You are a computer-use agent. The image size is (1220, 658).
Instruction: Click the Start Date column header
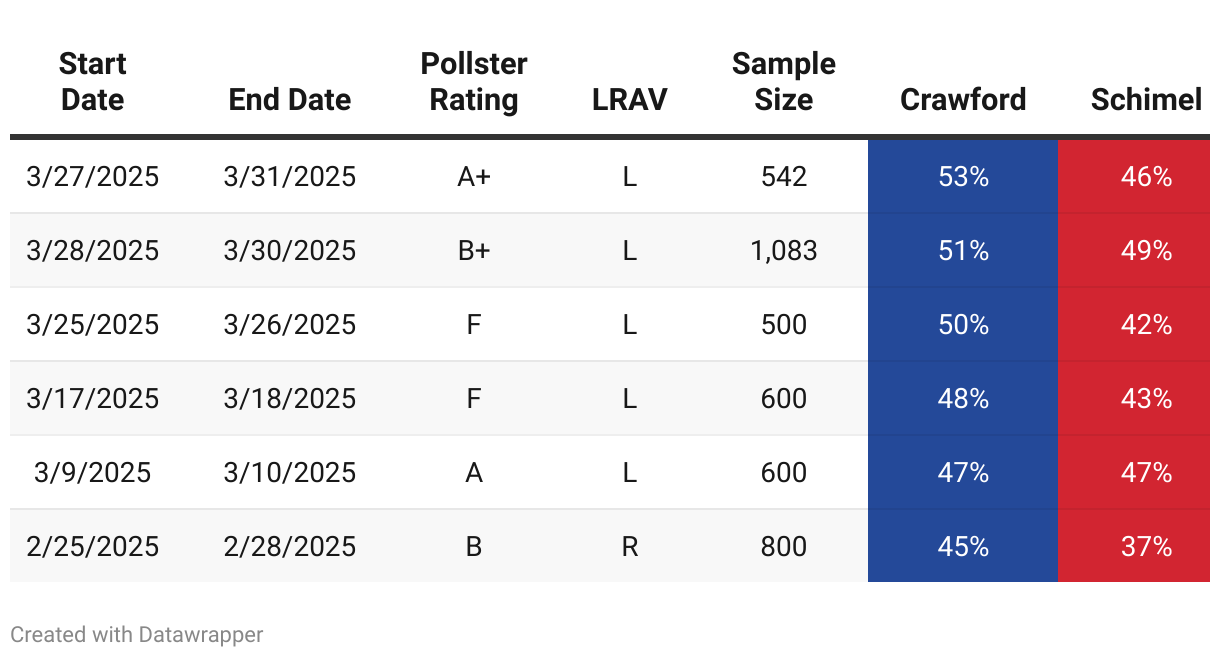tap(92, 82)
